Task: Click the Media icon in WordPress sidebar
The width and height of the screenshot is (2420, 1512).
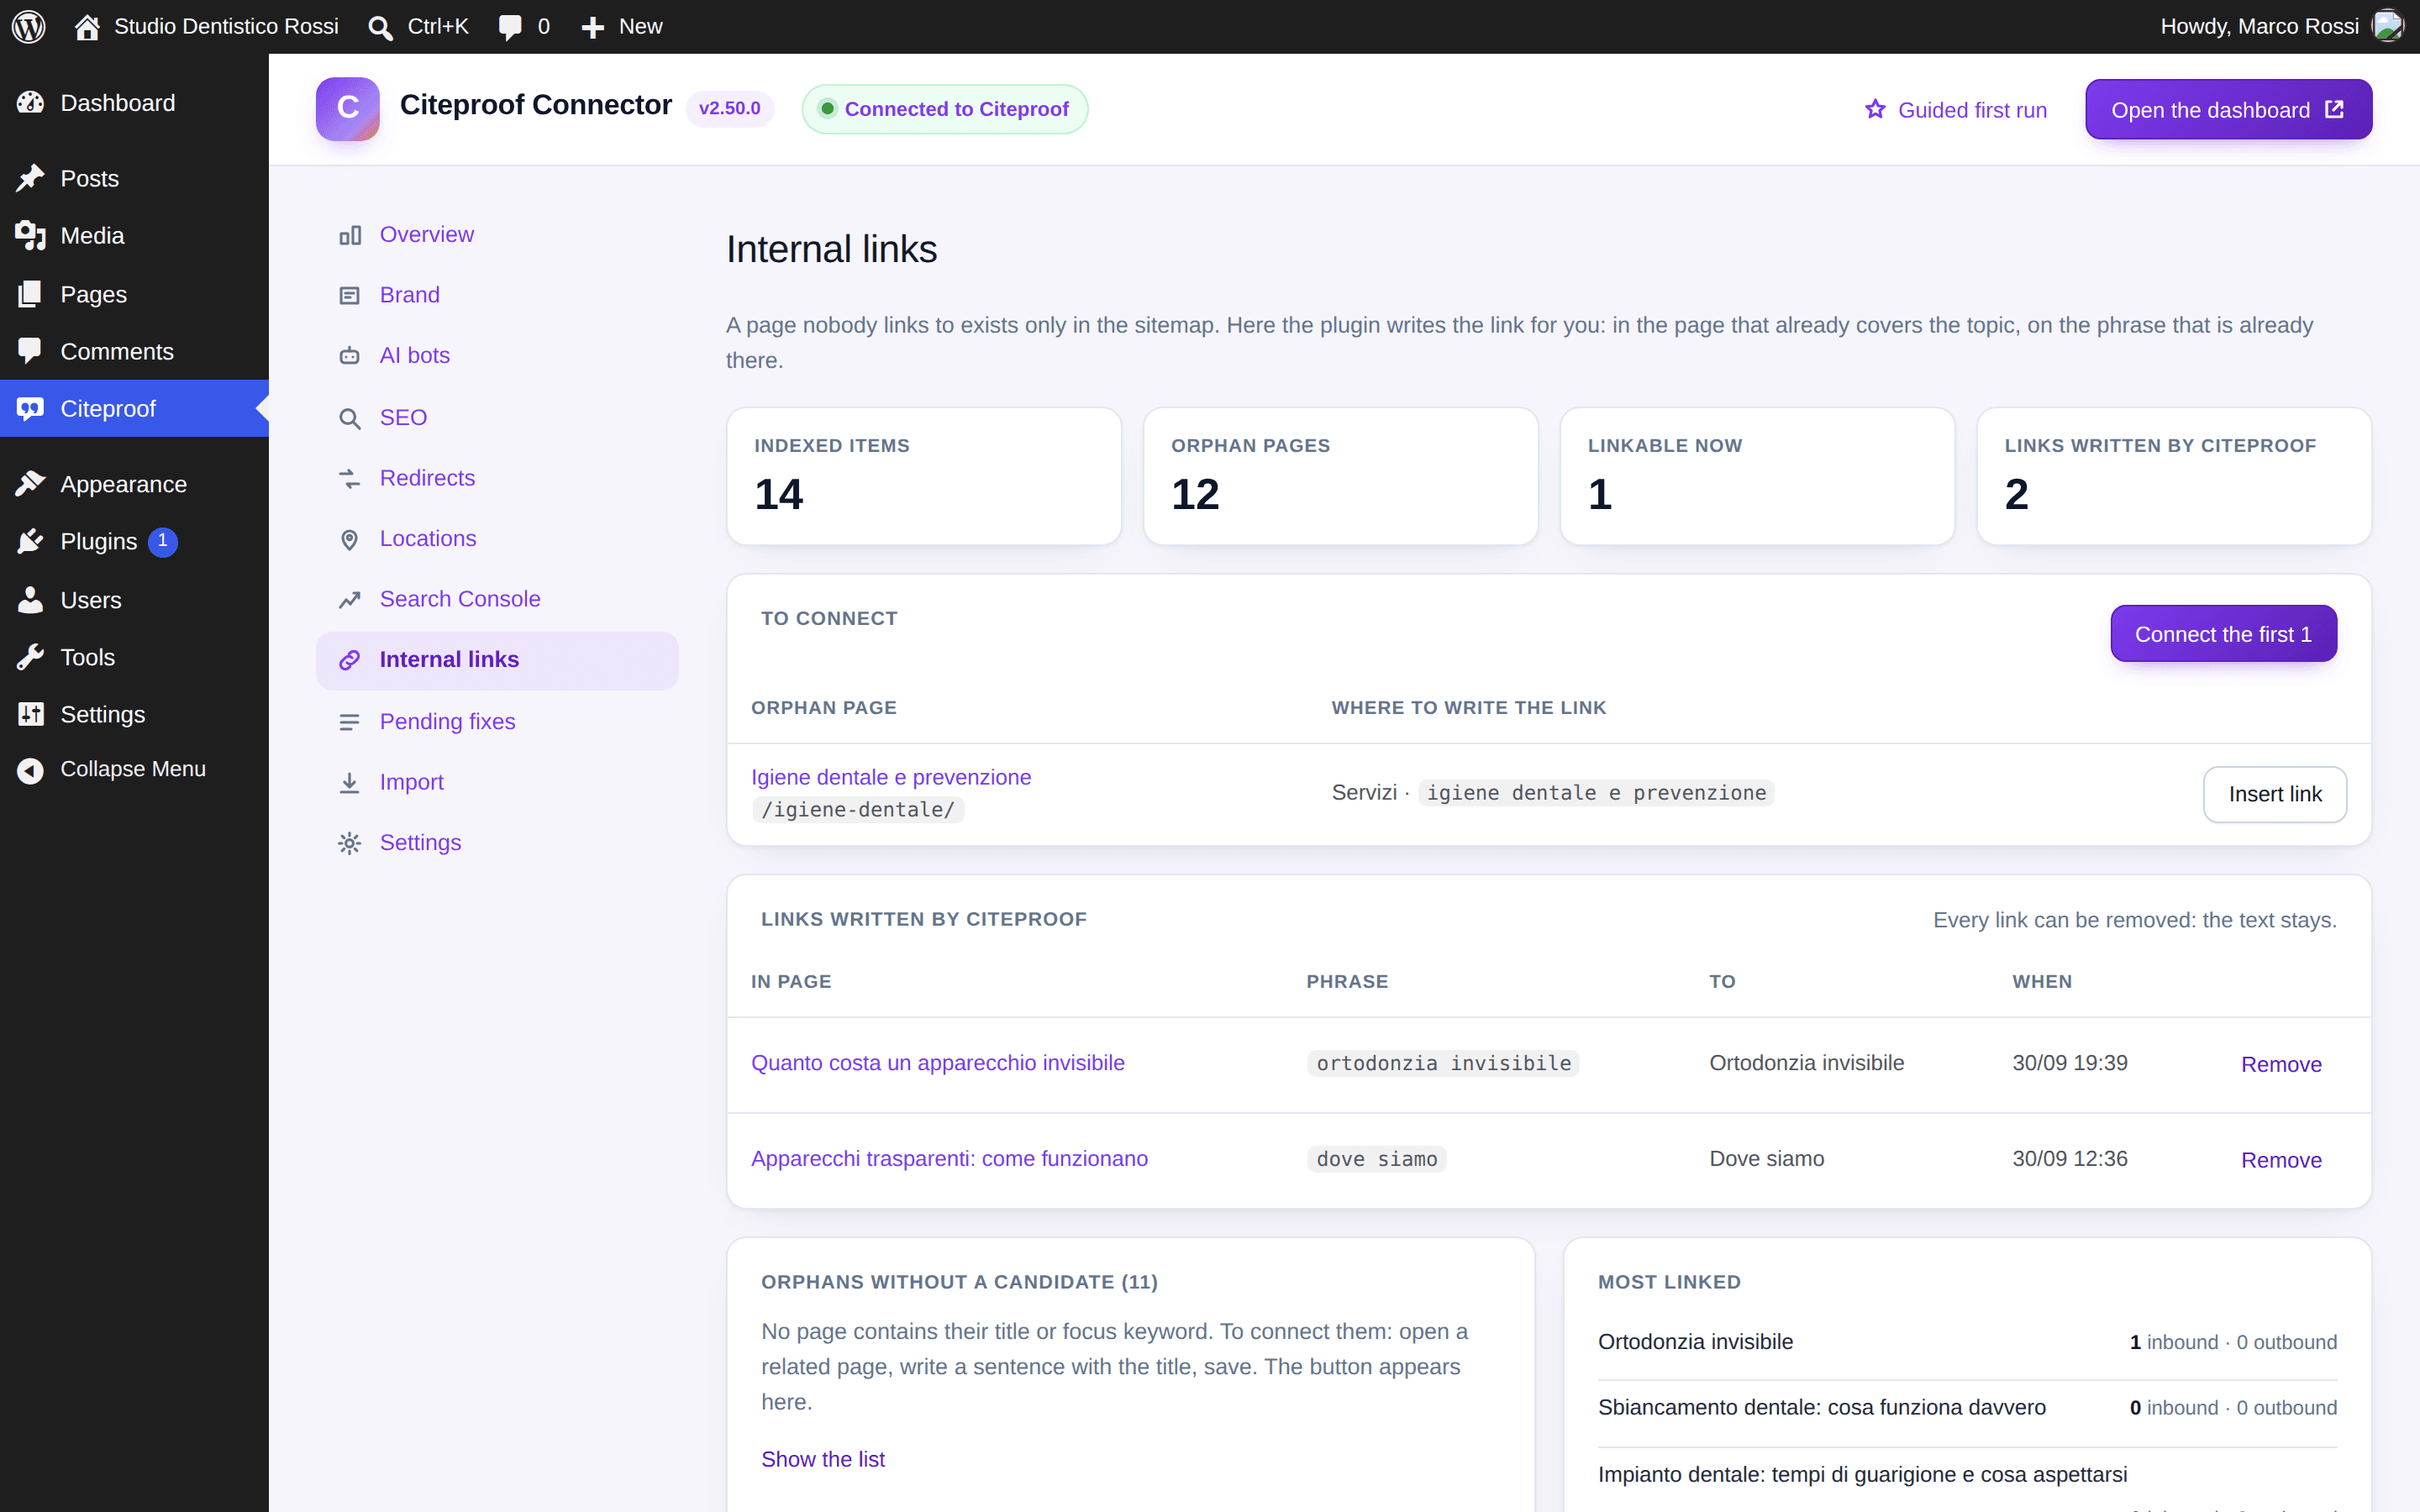Action: pos(30,235)
